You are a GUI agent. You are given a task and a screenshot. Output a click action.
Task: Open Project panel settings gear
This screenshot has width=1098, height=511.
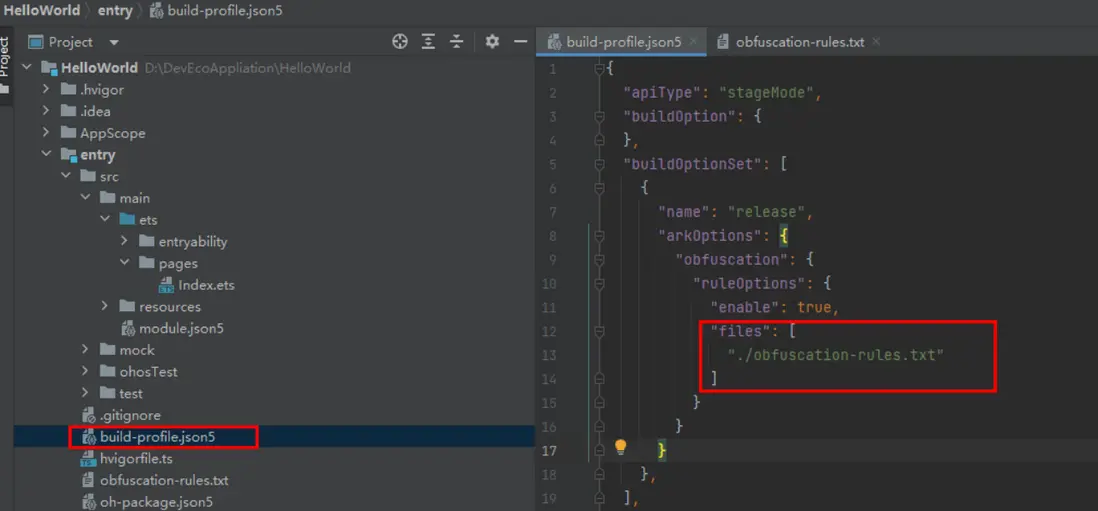click(x=492, y=42)
